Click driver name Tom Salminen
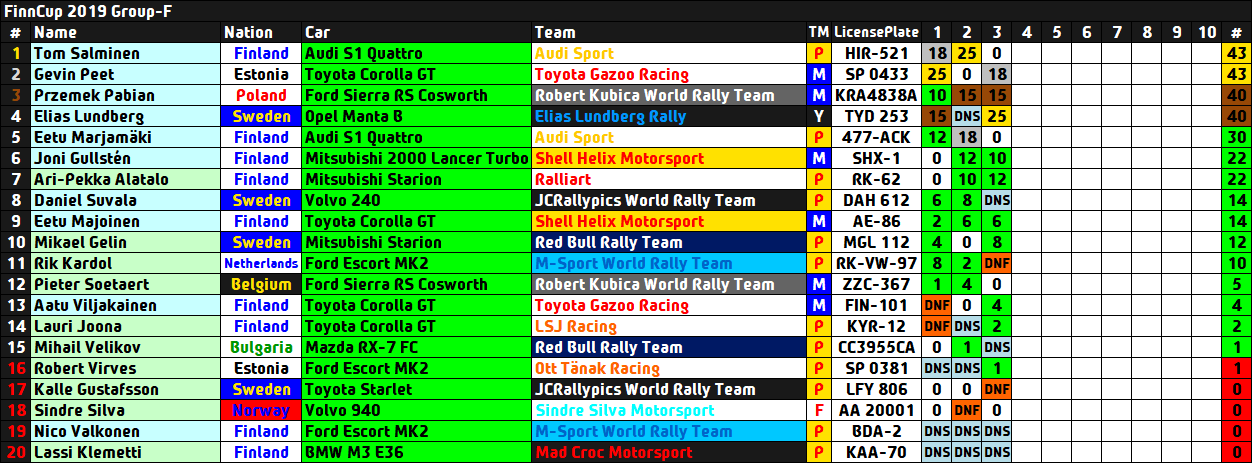 pos(87,53)
